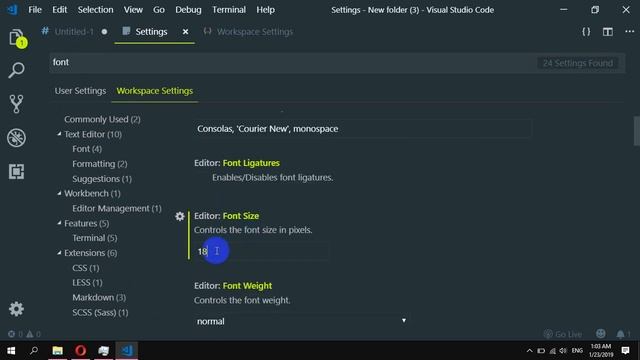This screenshot has height=360, width=640.
Task: Click the Windows taskbar search icon
Action: (34, 350)
